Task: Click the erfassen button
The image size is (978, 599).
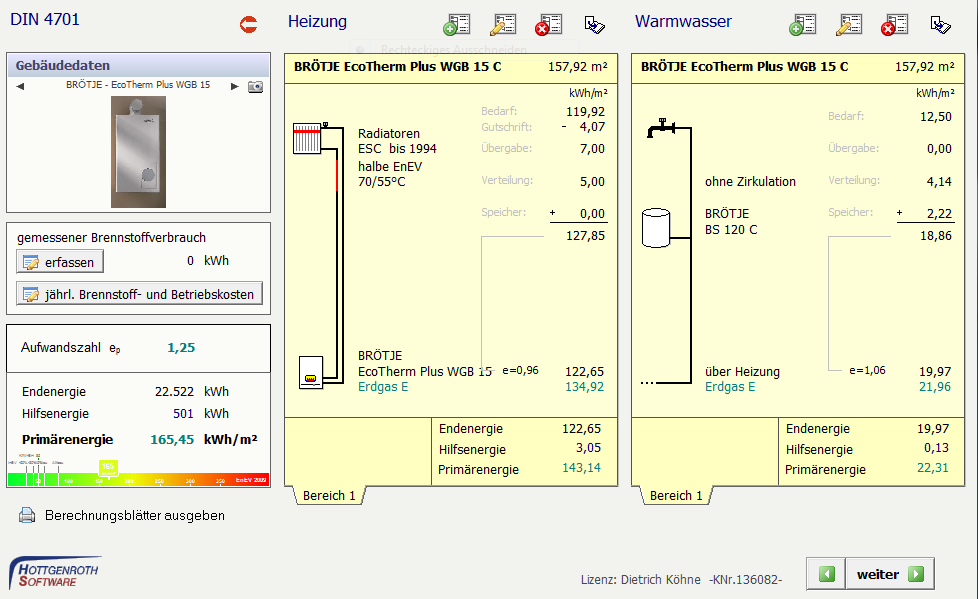Action: point(60,262)
